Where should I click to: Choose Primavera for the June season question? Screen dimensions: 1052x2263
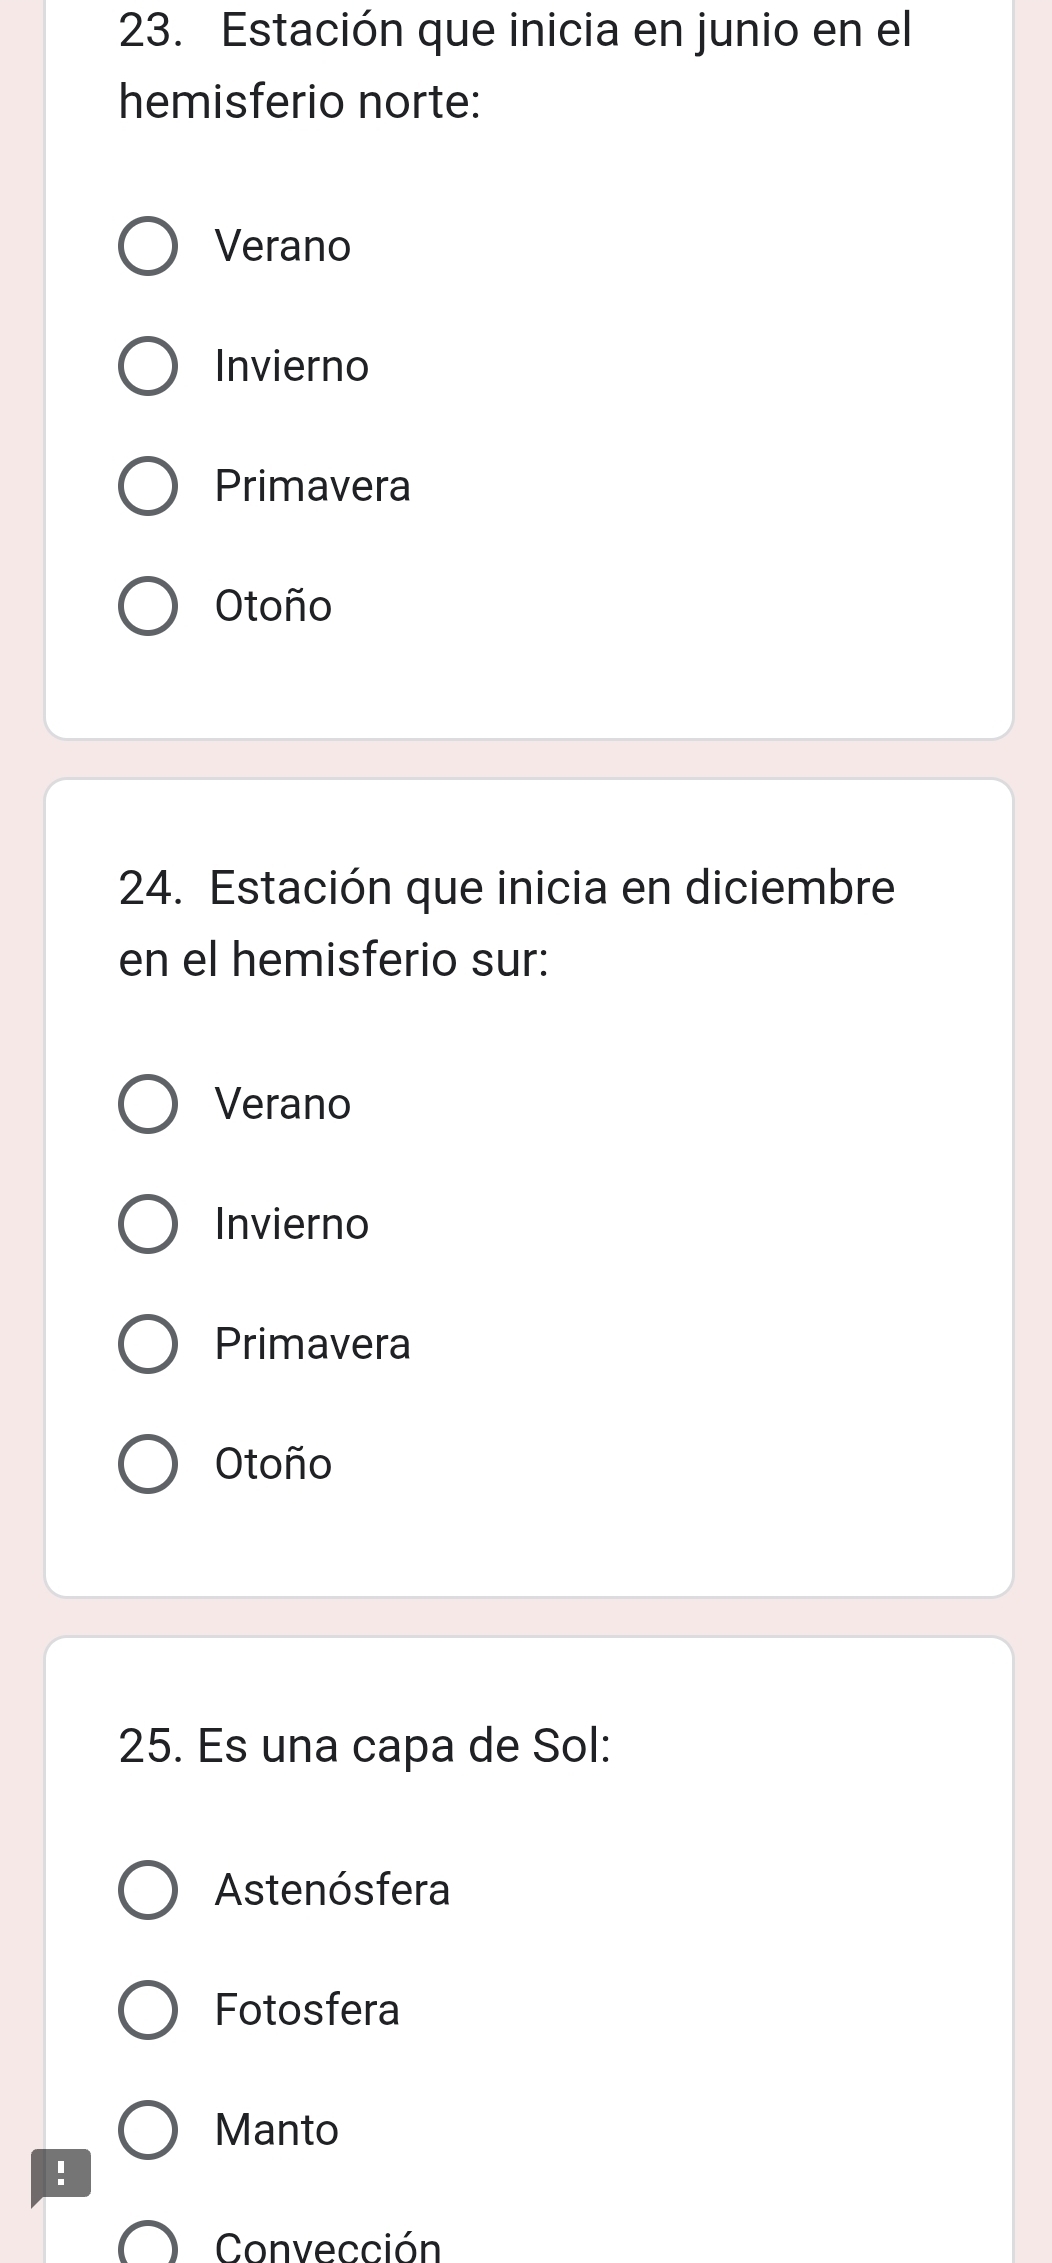pyautogui.click(x=148, y=486)
